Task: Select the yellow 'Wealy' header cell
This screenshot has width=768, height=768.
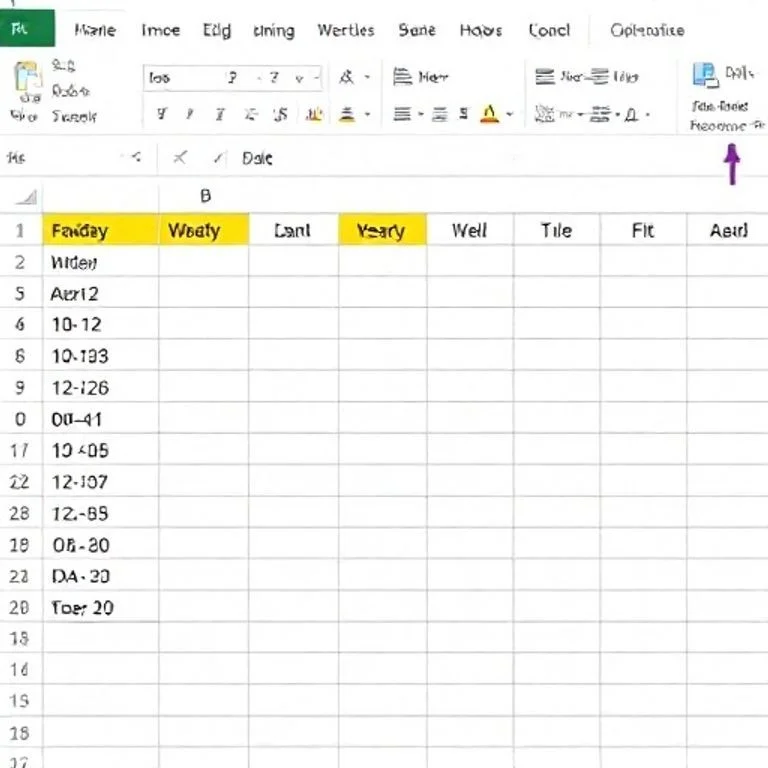Action: pos(204,229)
